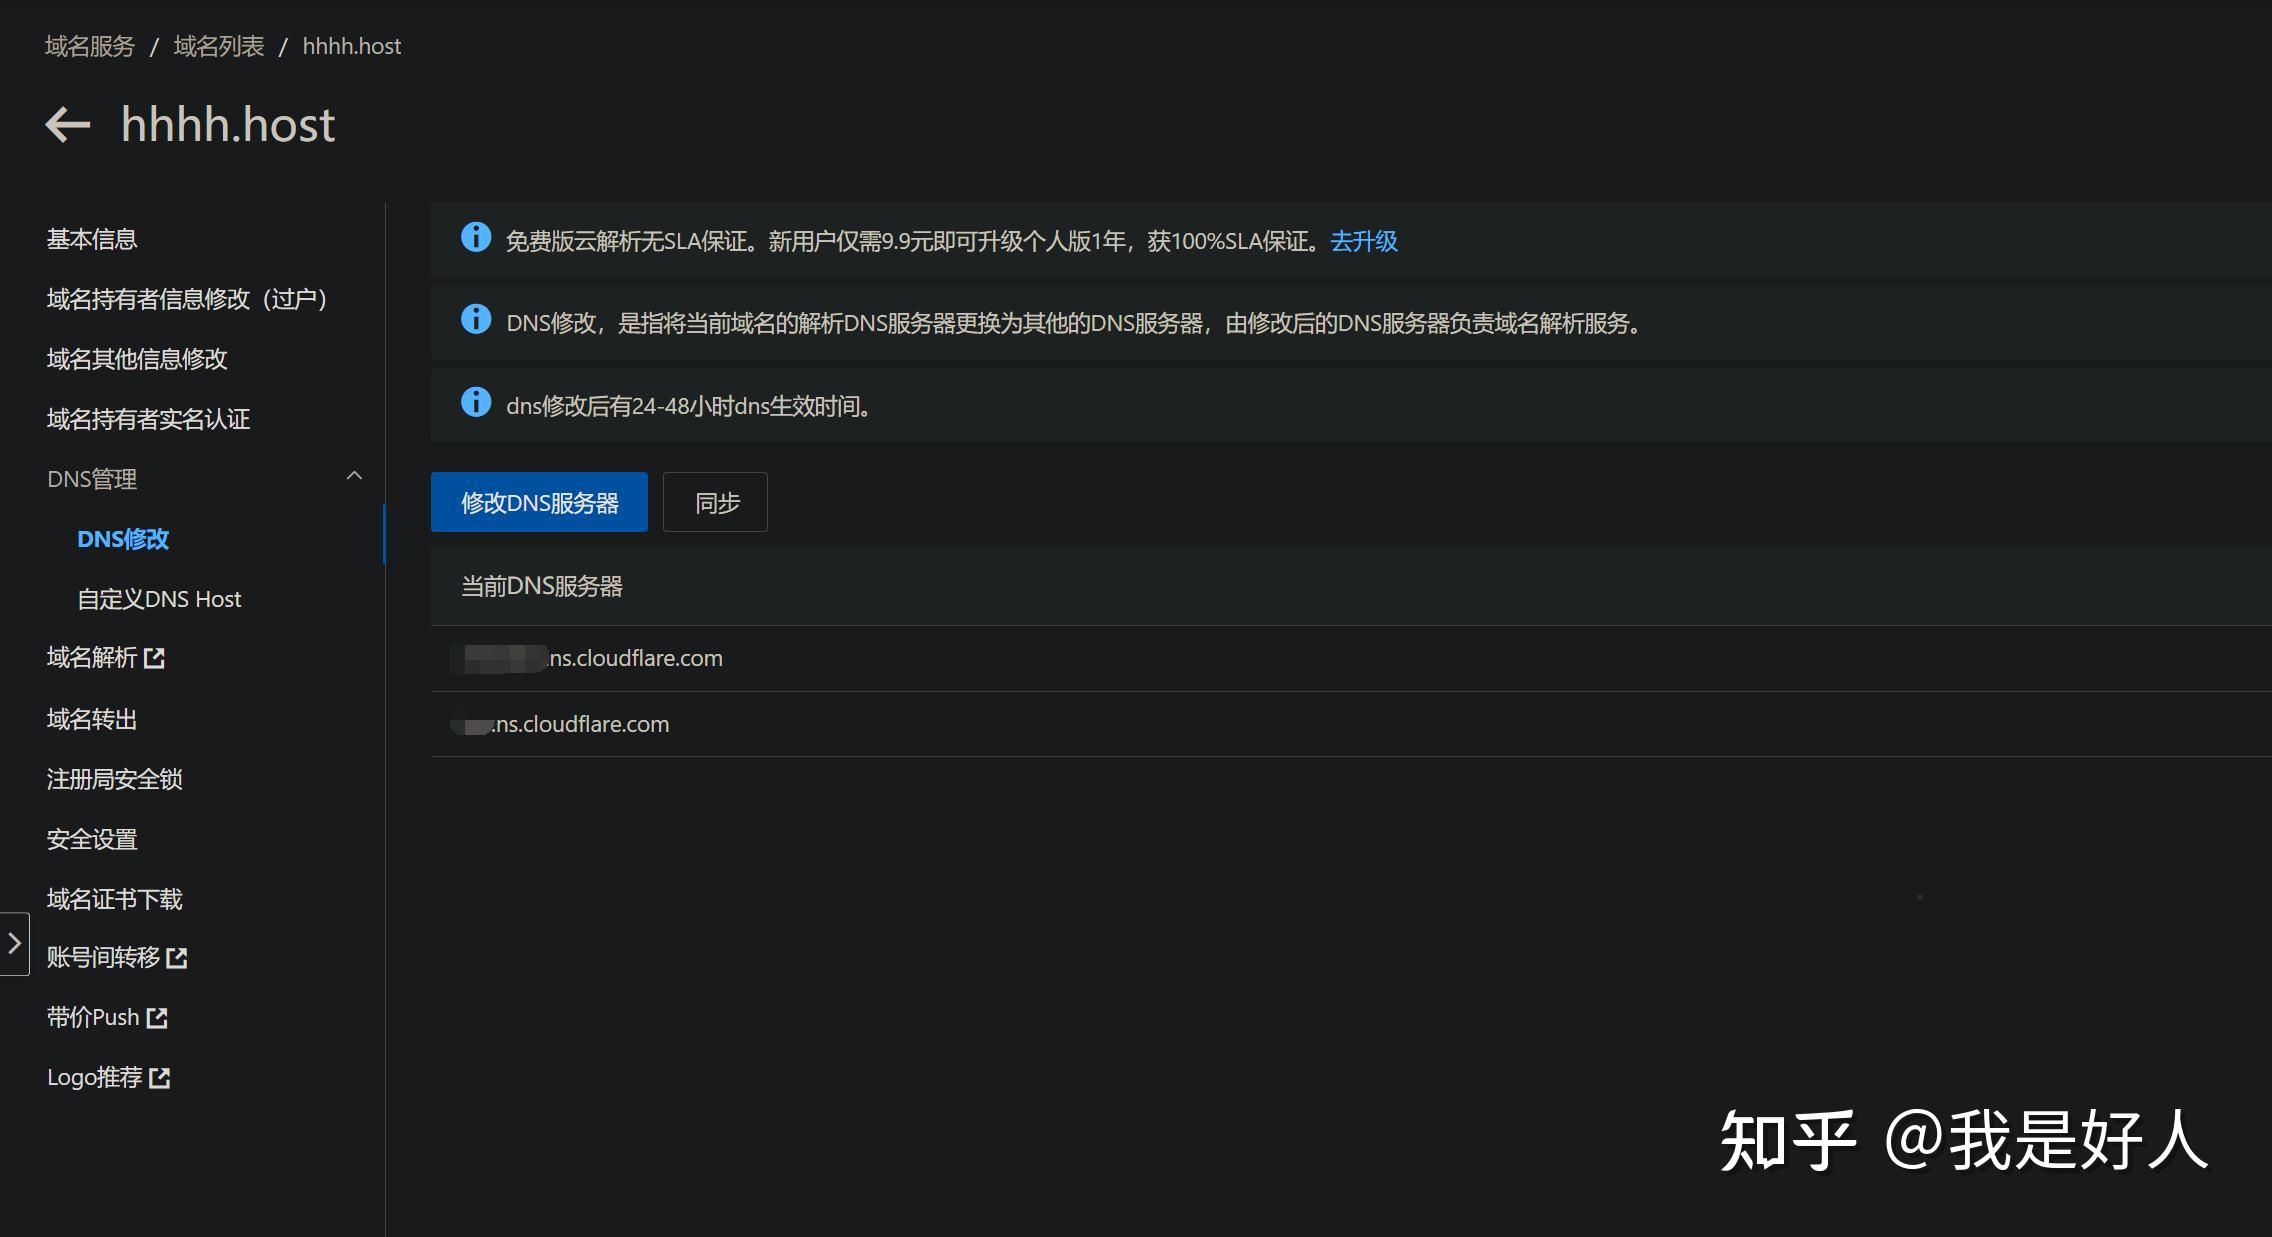Open 安全设置 in the sidebar

click(92, 839)
